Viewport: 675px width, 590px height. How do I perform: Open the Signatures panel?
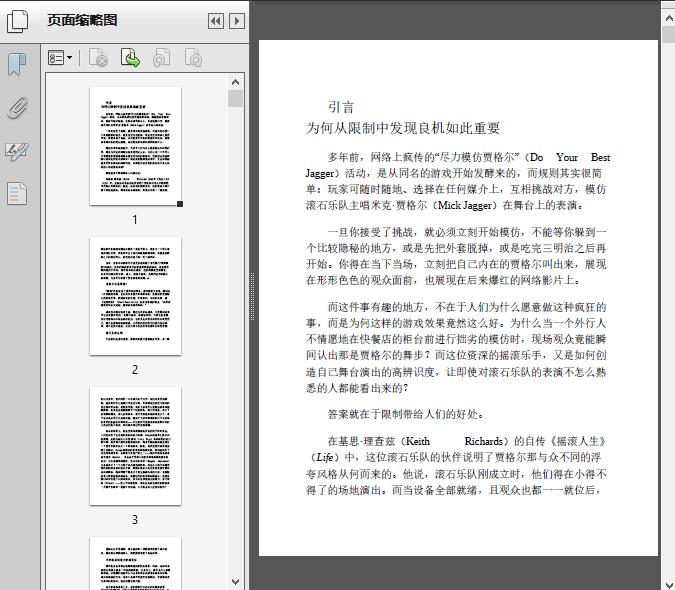(x=17, y=151)
